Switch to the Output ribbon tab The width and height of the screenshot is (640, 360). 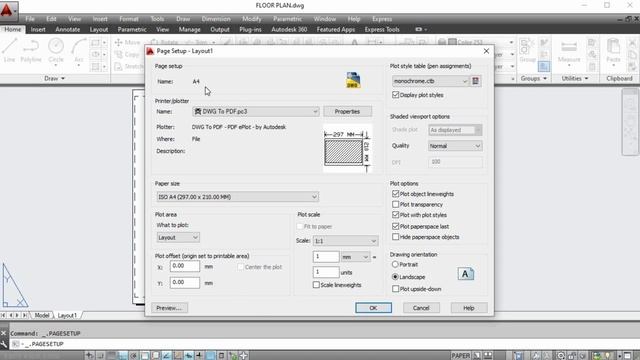pyautogui.click(x=220, y=29)
